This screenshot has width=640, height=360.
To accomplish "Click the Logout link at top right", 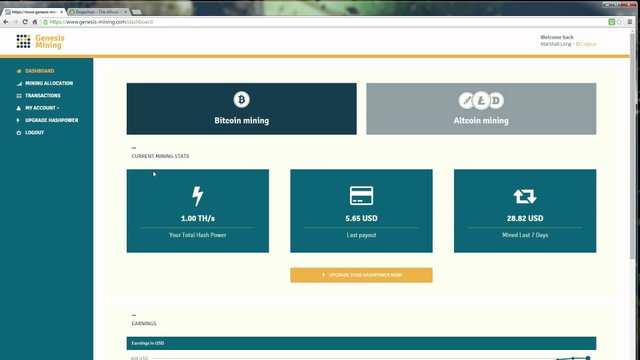I will [x=586, y=44].
